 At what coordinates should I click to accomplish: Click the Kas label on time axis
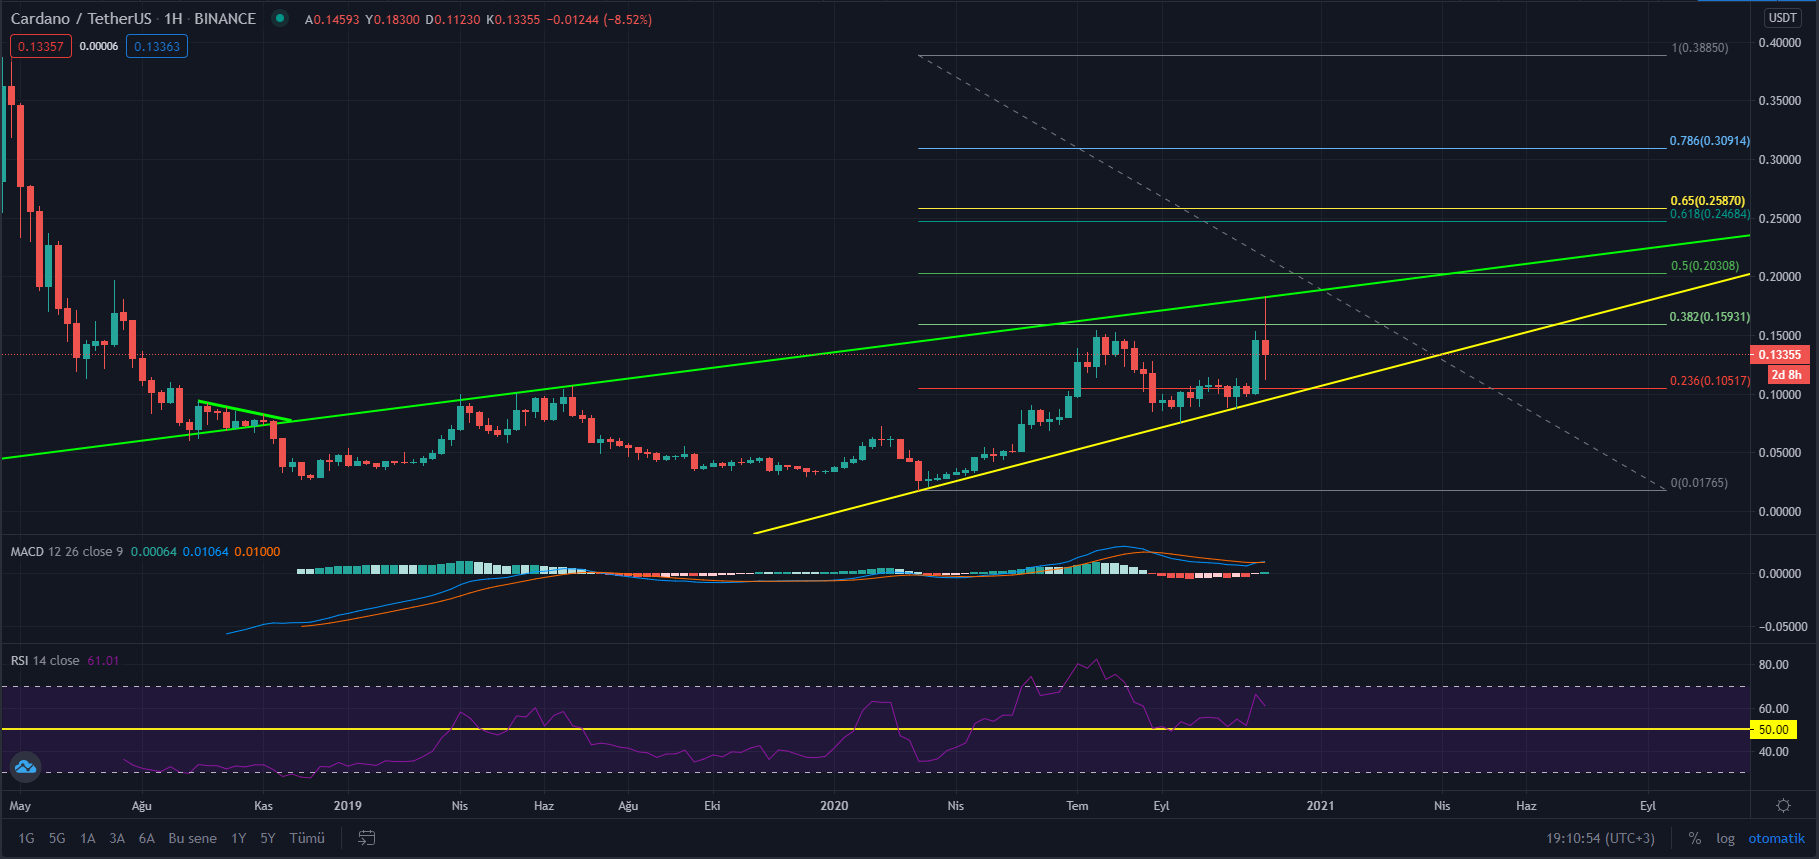(x=263, y=806)
